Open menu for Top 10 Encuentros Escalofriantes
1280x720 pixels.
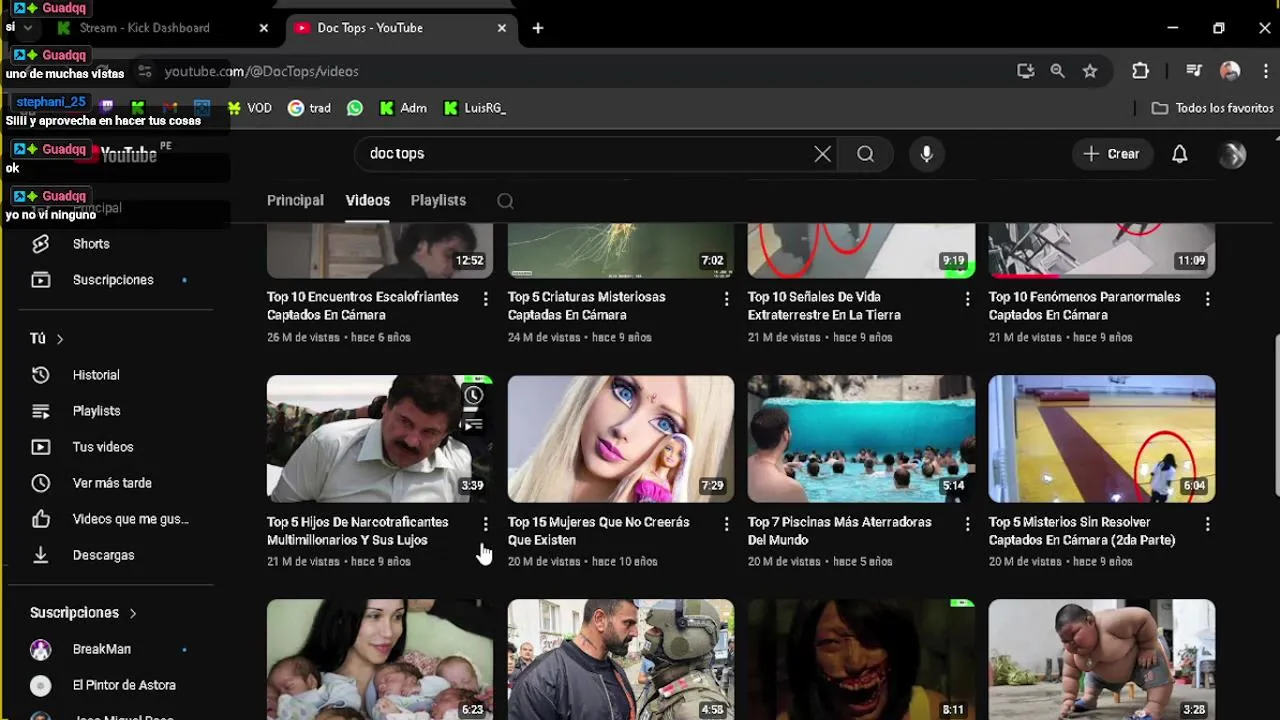coord(486,299)
